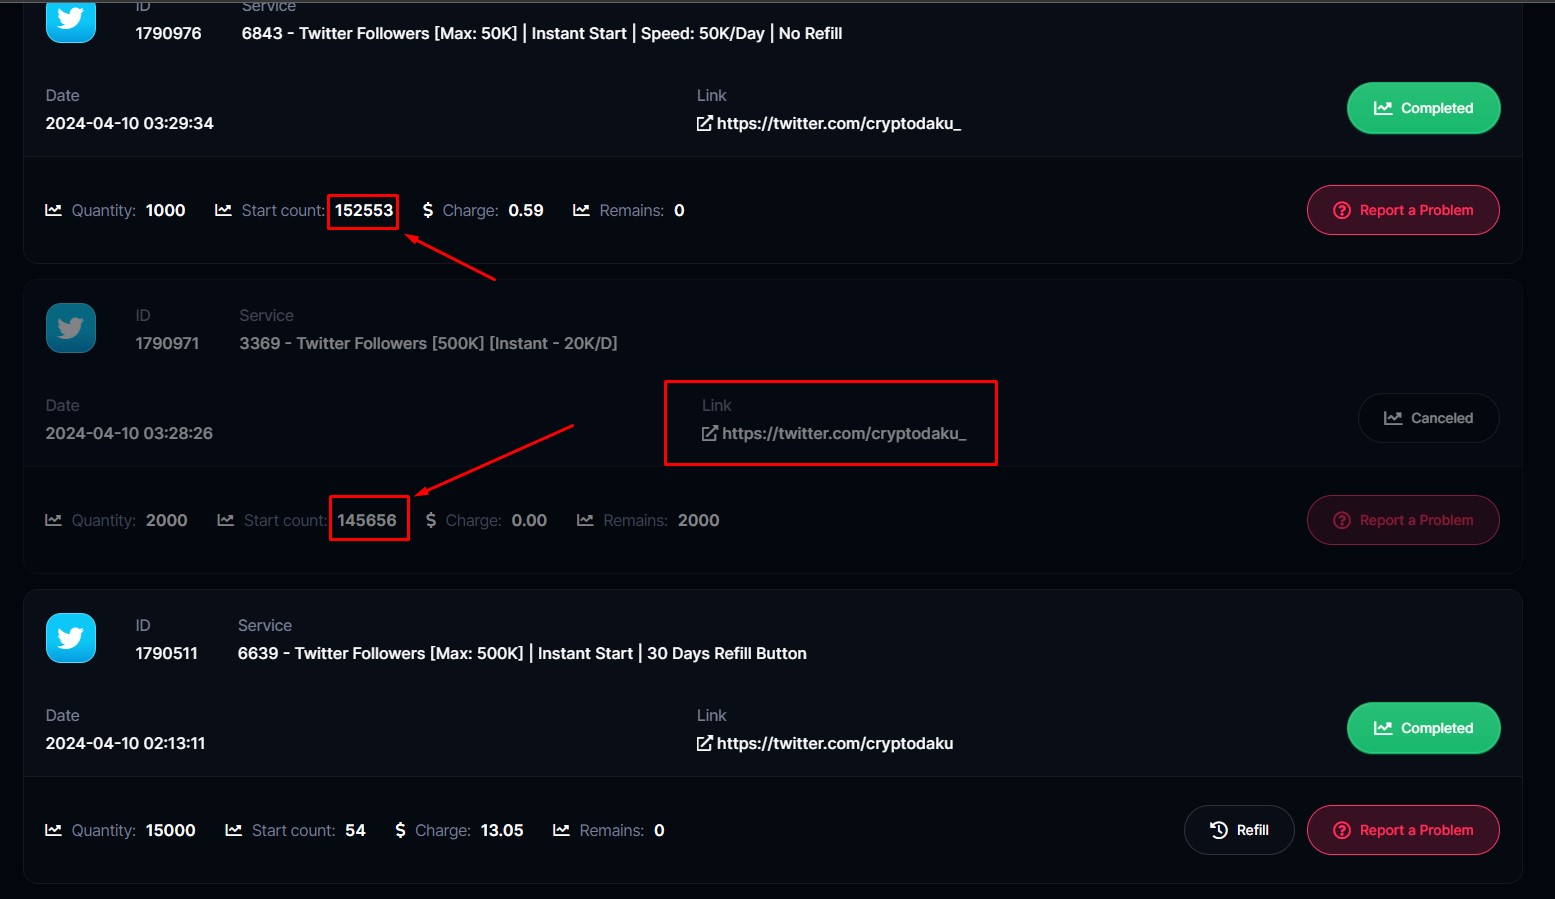Click service 6639 30 Days Refill Button
The image size is (1555, 899).
point(522,653)
